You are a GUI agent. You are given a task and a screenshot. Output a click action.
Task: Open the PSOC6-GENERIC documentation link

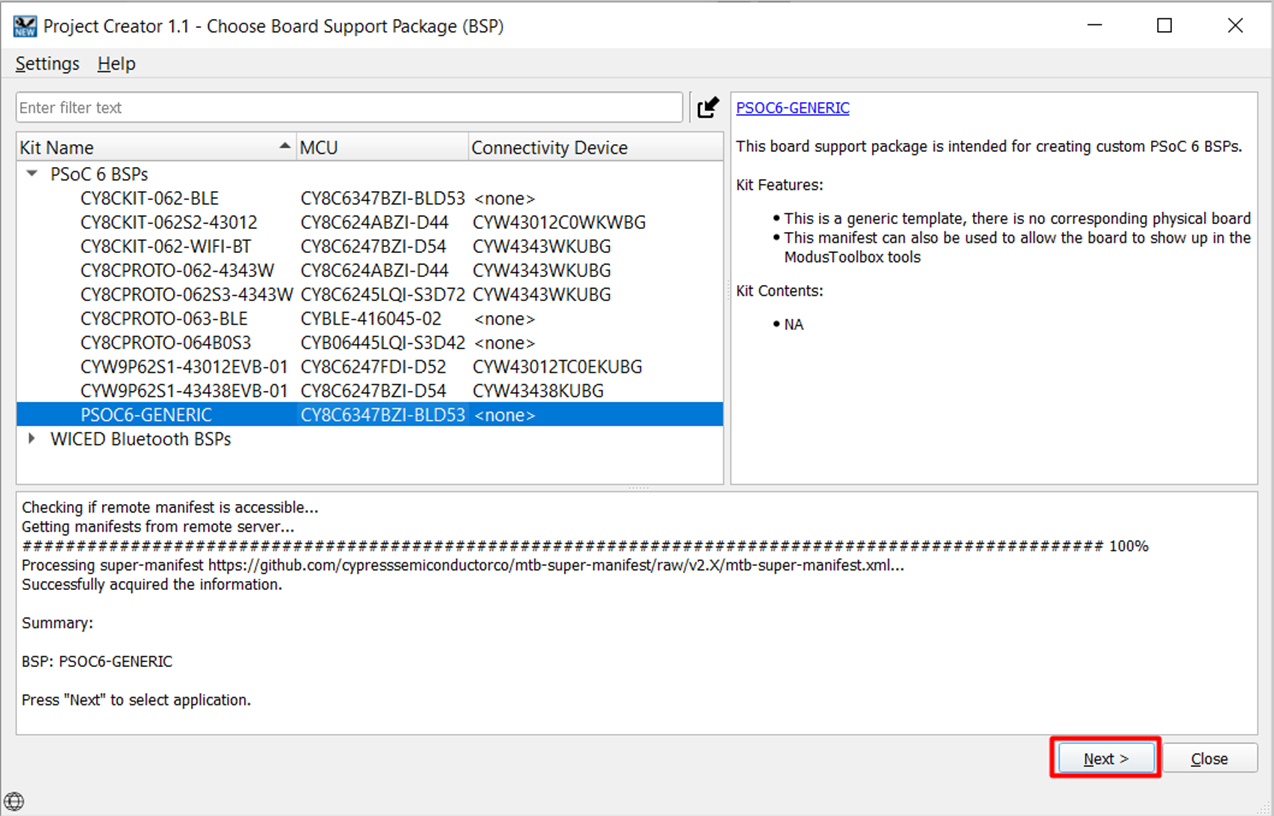[792, 107]
